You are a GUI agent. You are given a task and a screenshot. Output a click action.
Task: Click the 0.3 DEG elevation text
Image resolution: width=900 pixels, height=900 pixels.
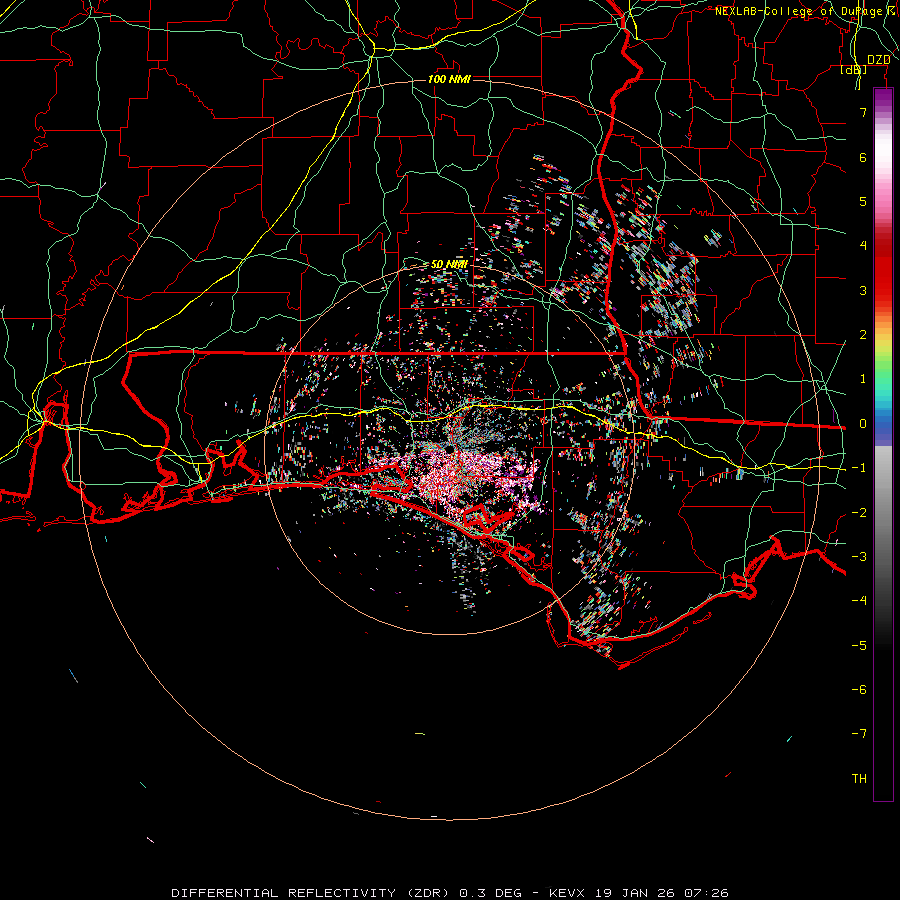click(x=491, y=893)
